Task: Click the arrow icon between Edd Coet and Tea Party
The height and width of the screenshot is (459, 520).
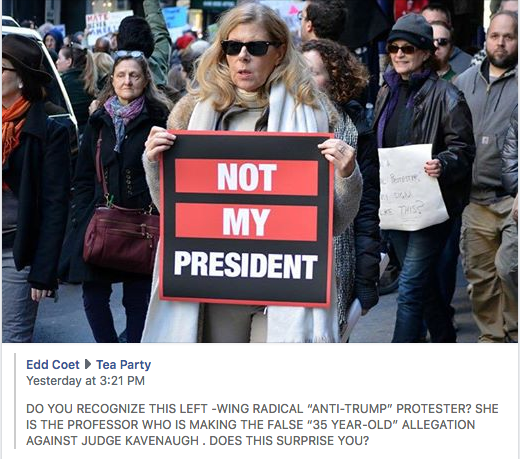Action: click(88, 365)
